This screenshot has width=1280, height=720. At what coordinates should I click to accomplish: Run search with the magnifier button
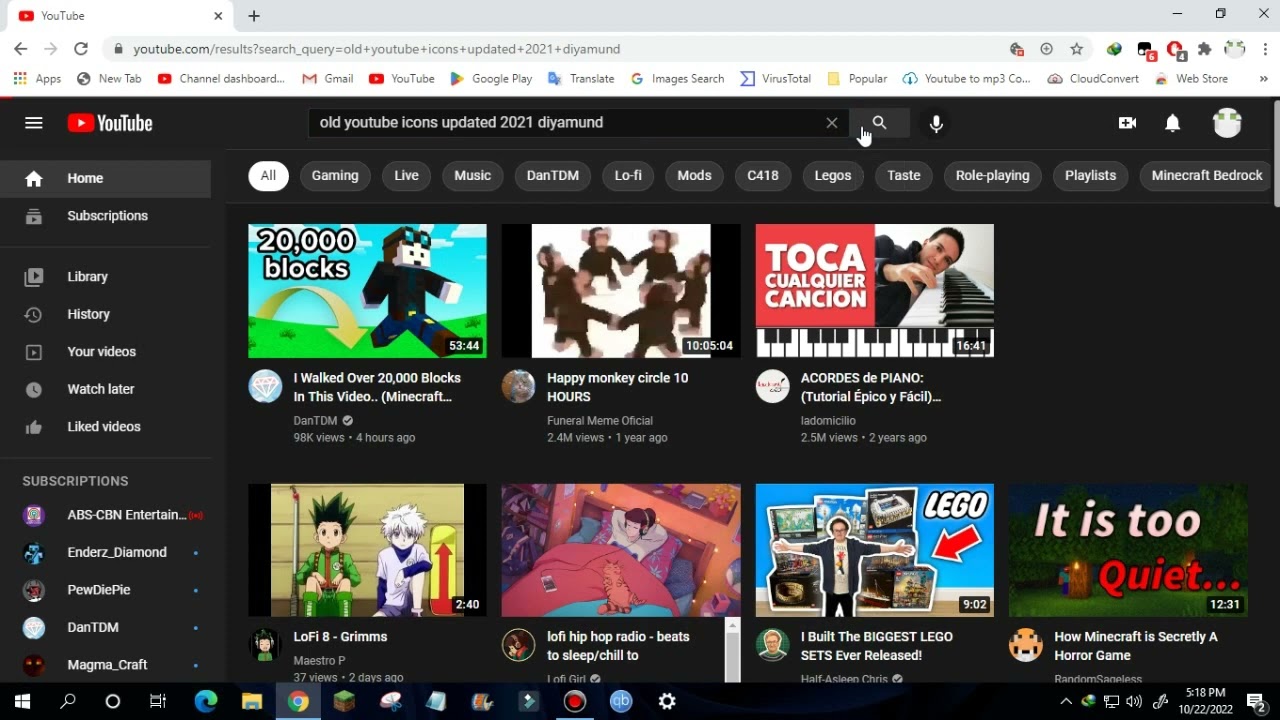point(879,123)
